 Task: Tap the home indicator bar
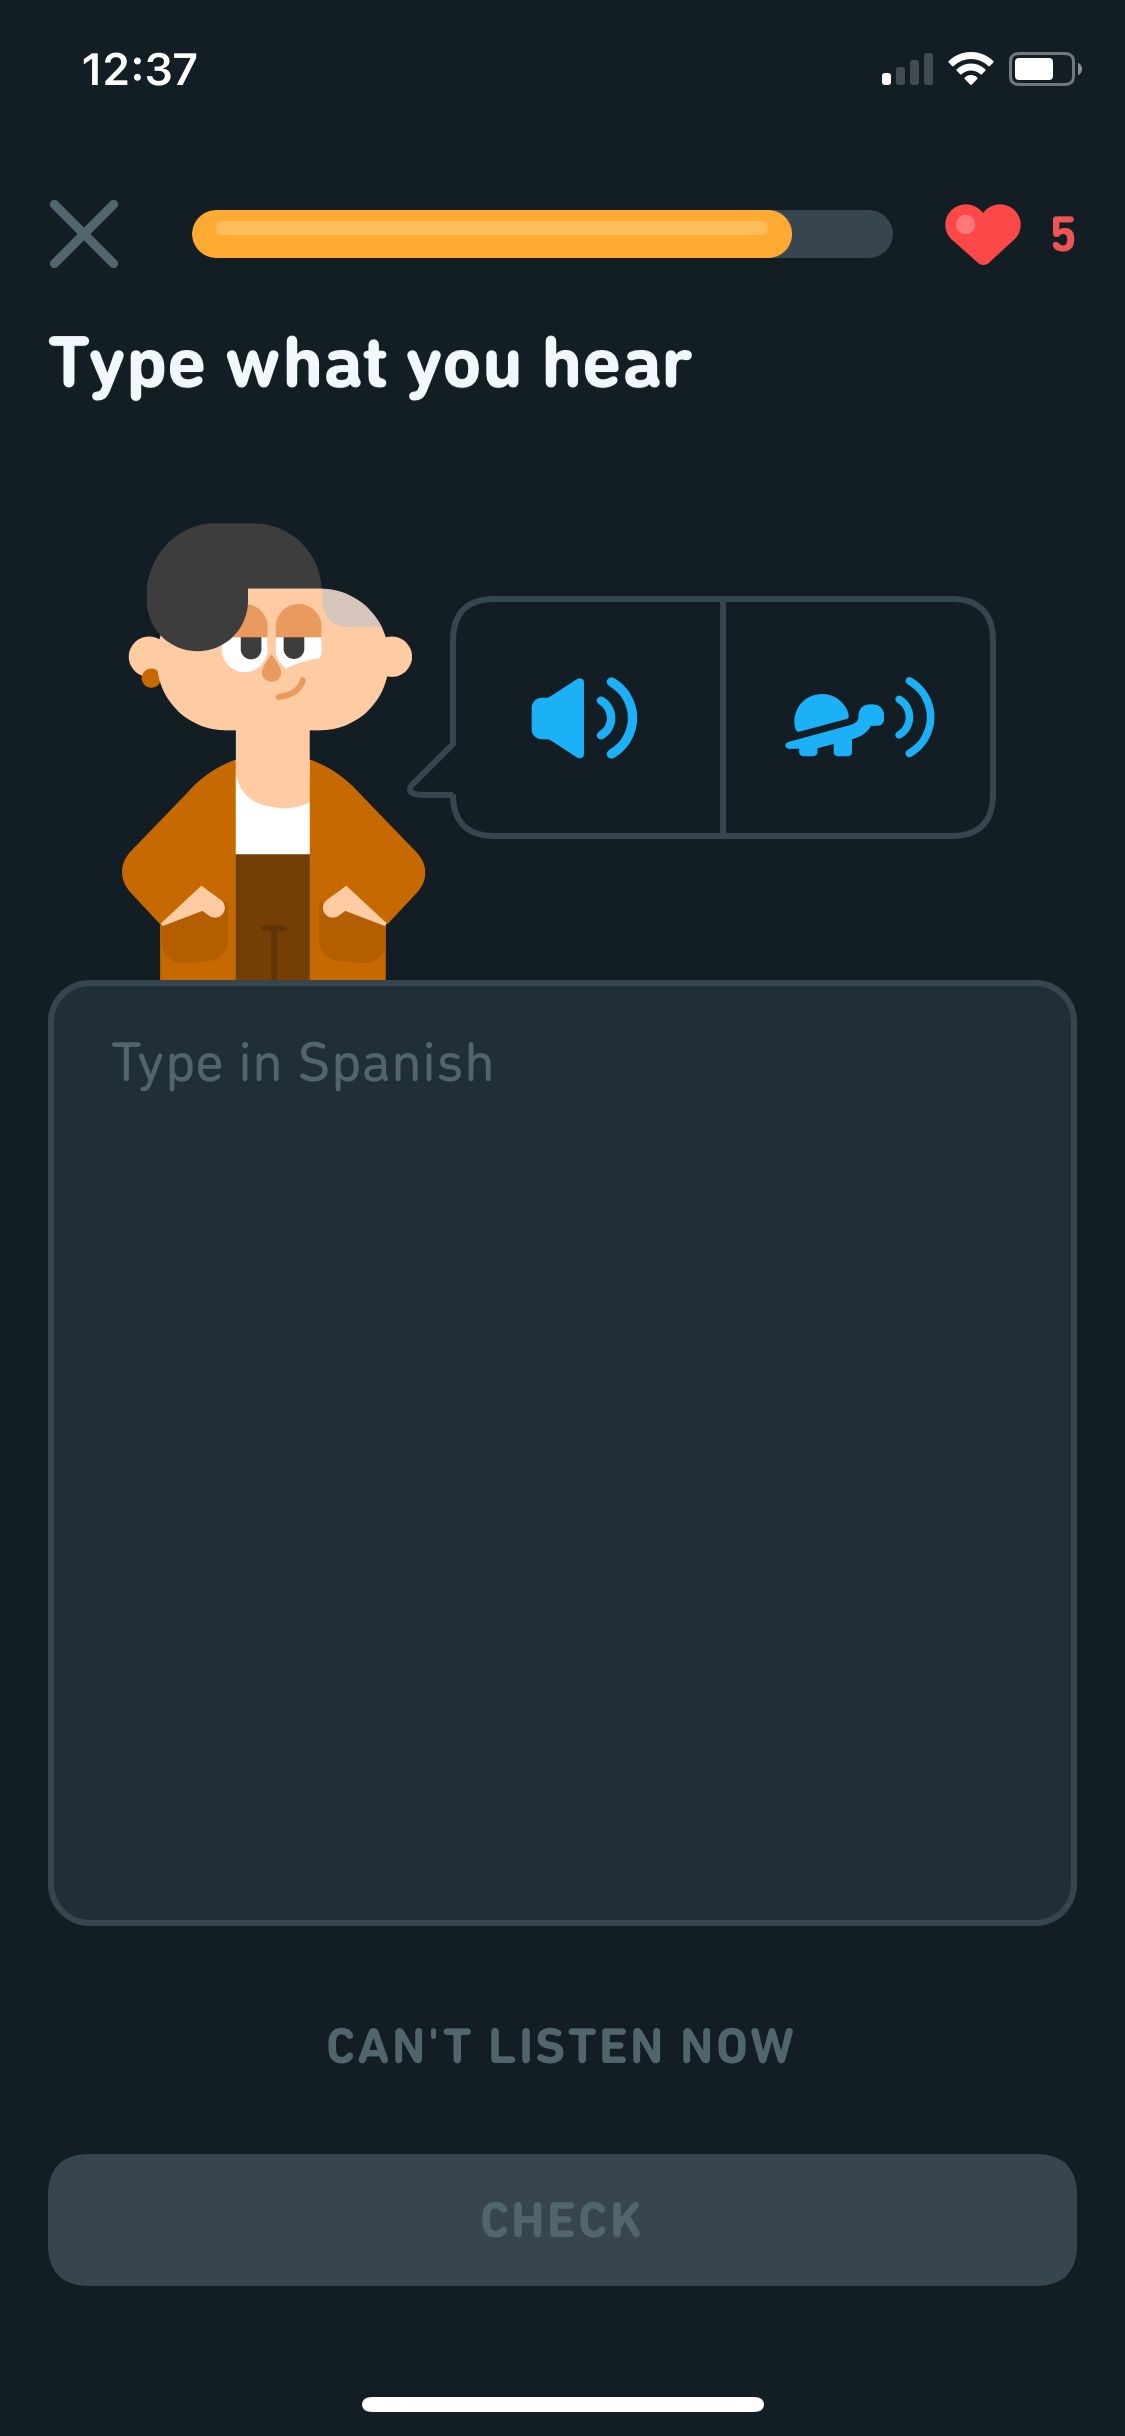pyautogui.click(x=562, y=2404)
